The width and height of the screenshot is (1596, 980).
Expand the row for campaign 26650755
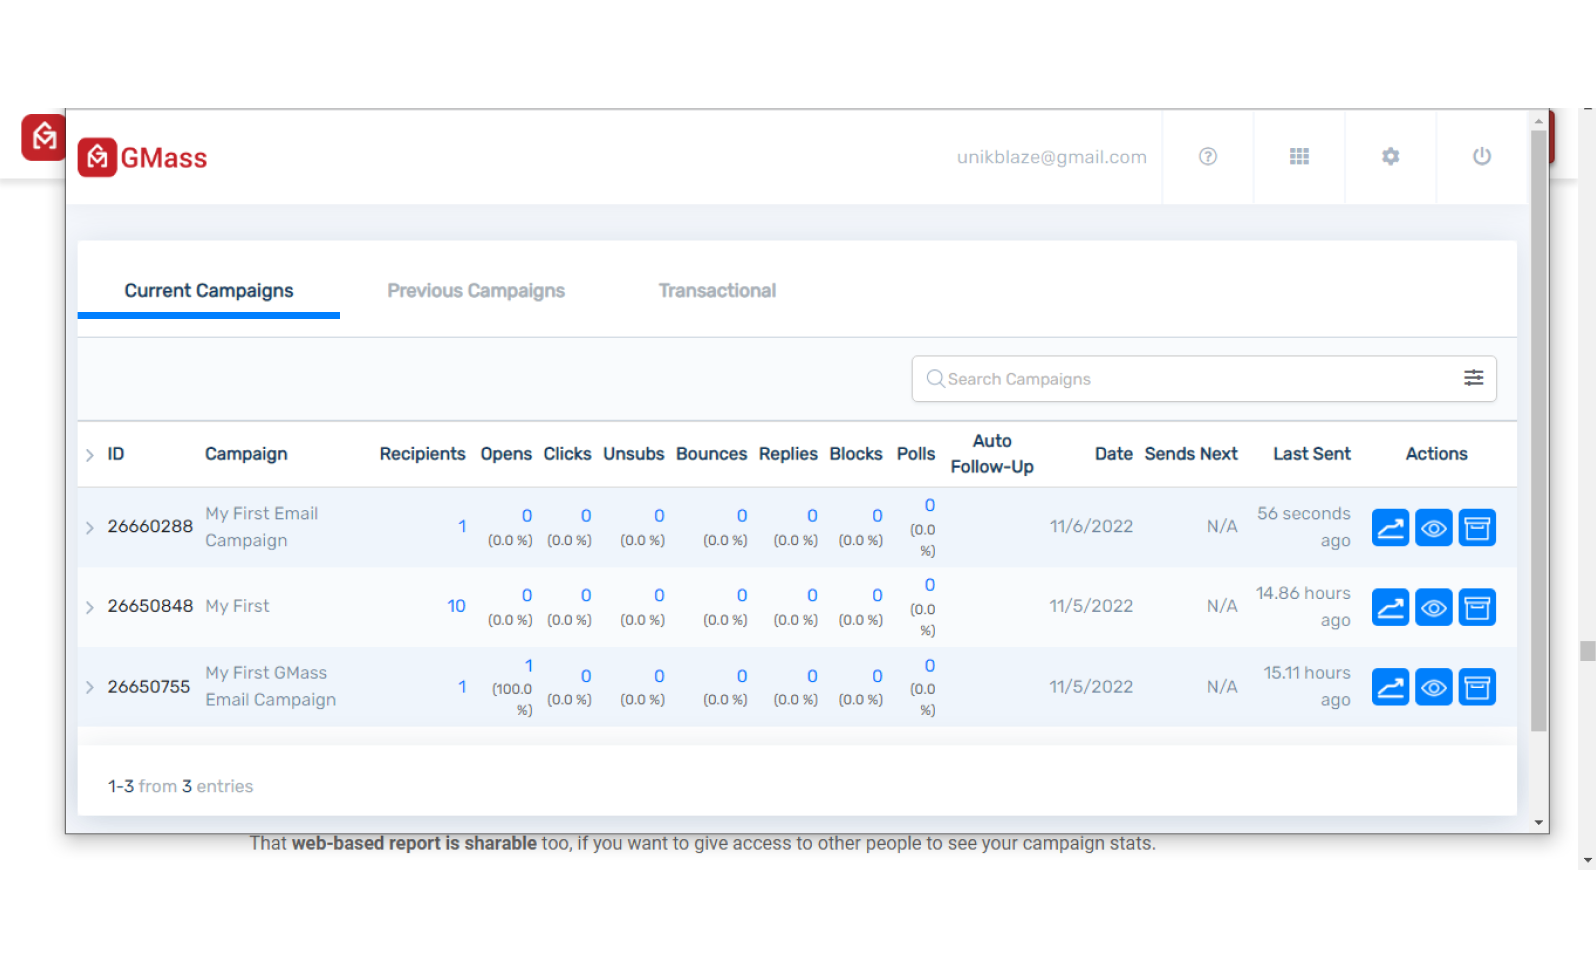click(90, 687)
